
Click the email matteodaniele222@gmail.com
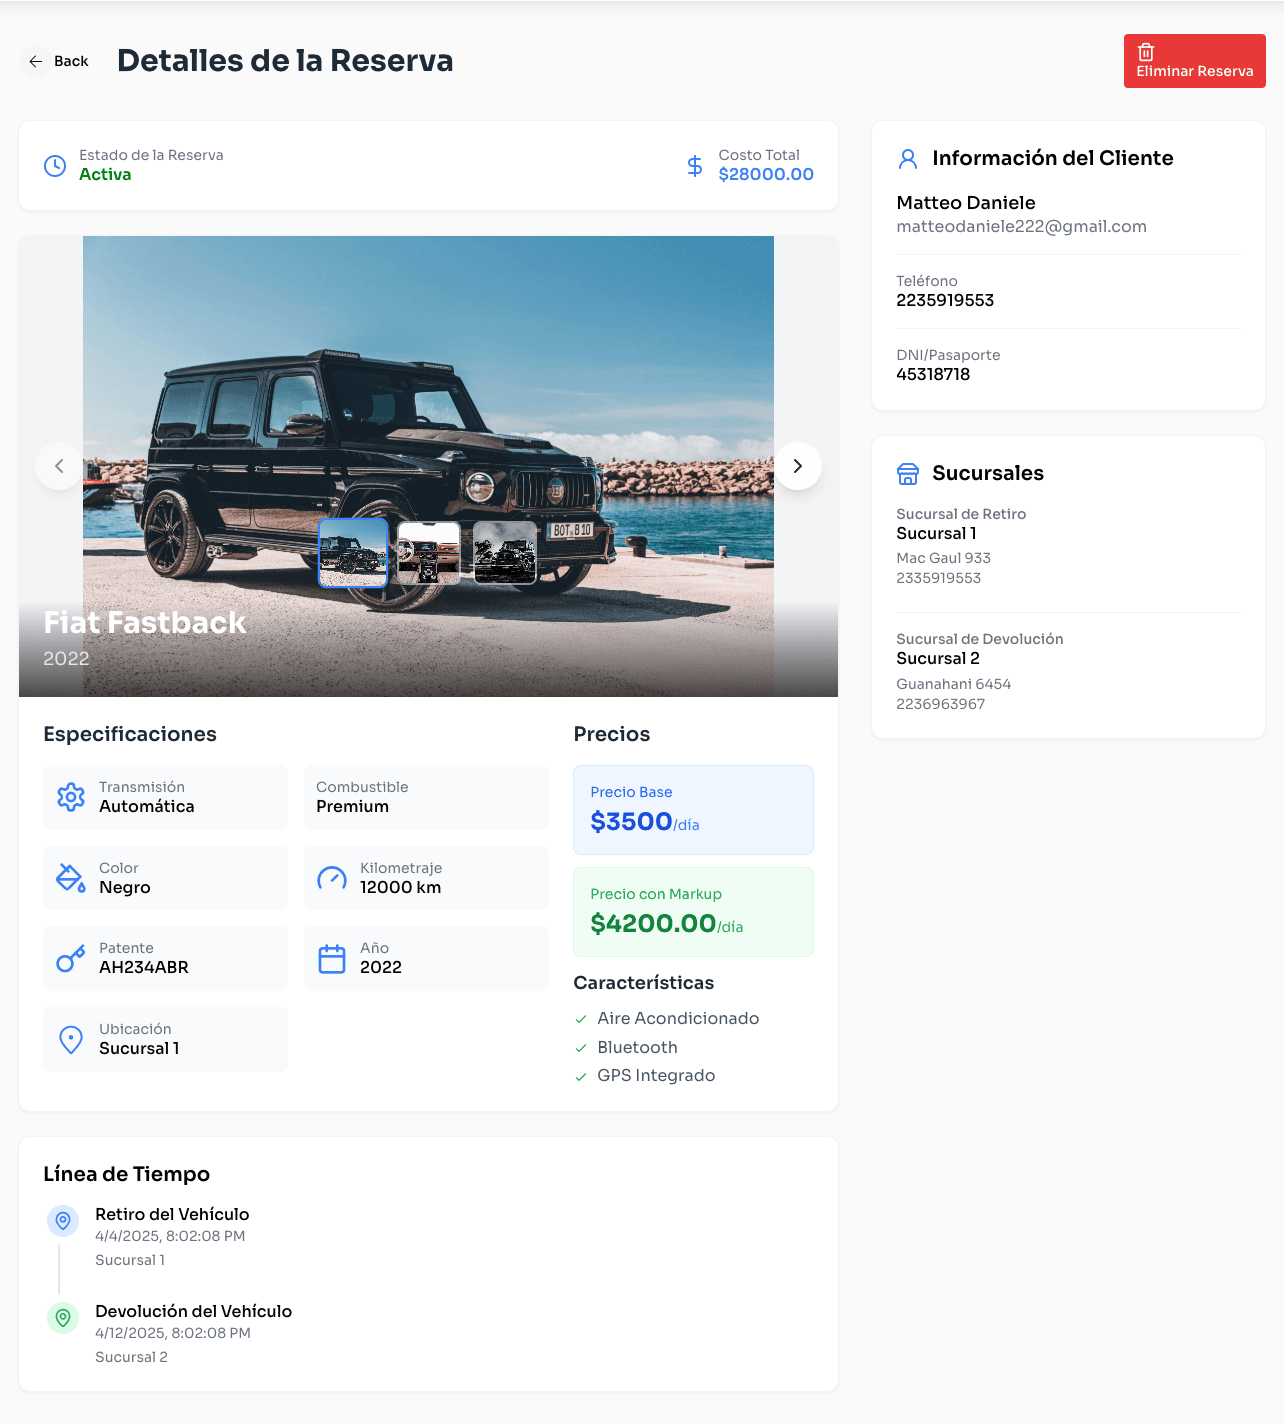pyautogui.click(x=1021, y=226)
